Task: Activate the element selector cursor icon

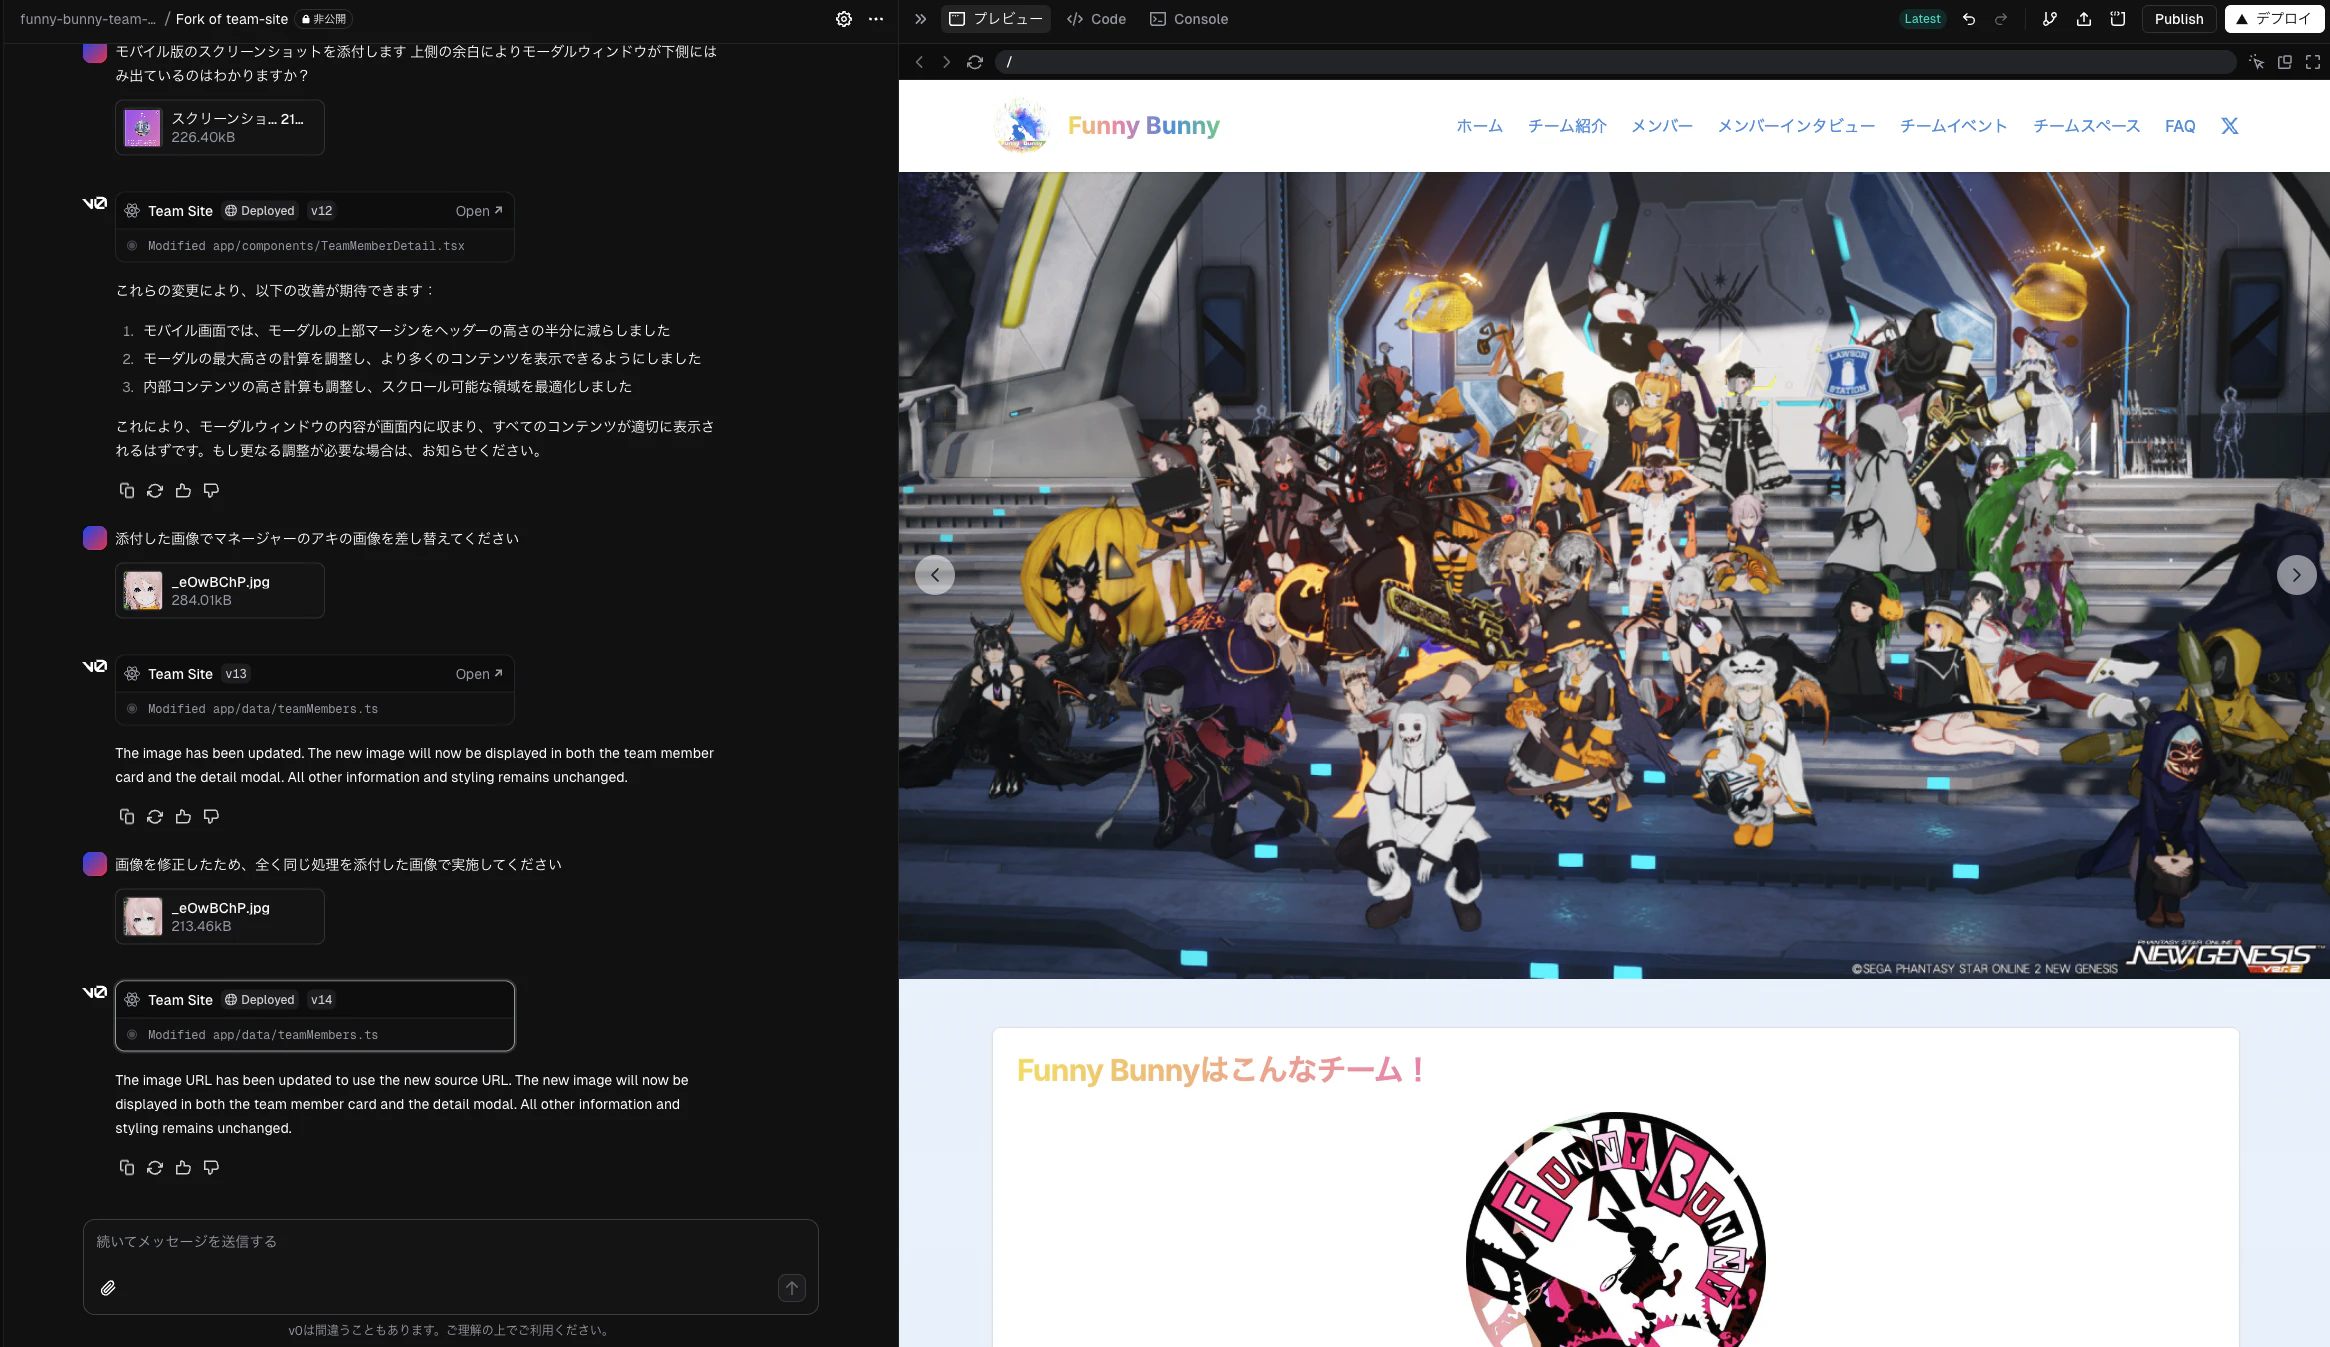Action: (x=2257, y=62)
